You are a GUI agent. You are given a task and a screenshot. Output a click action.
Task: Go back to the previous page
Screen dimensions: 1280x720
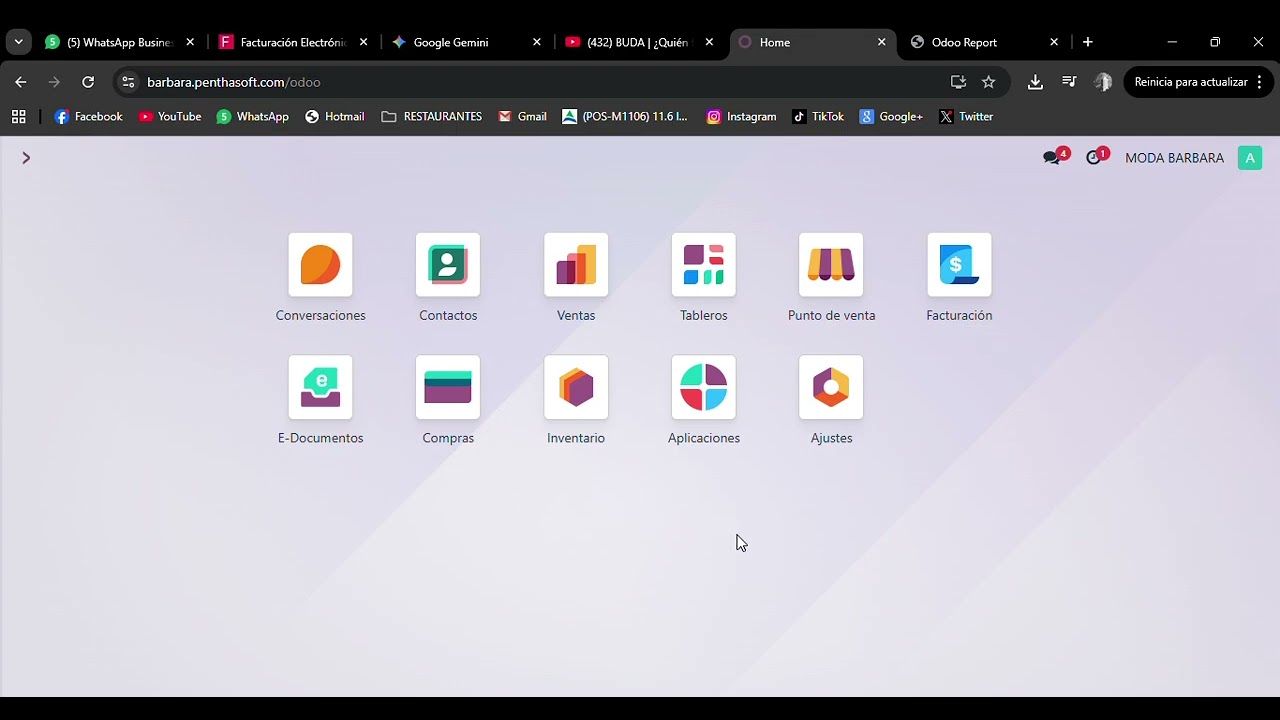[x=21, y=82]
